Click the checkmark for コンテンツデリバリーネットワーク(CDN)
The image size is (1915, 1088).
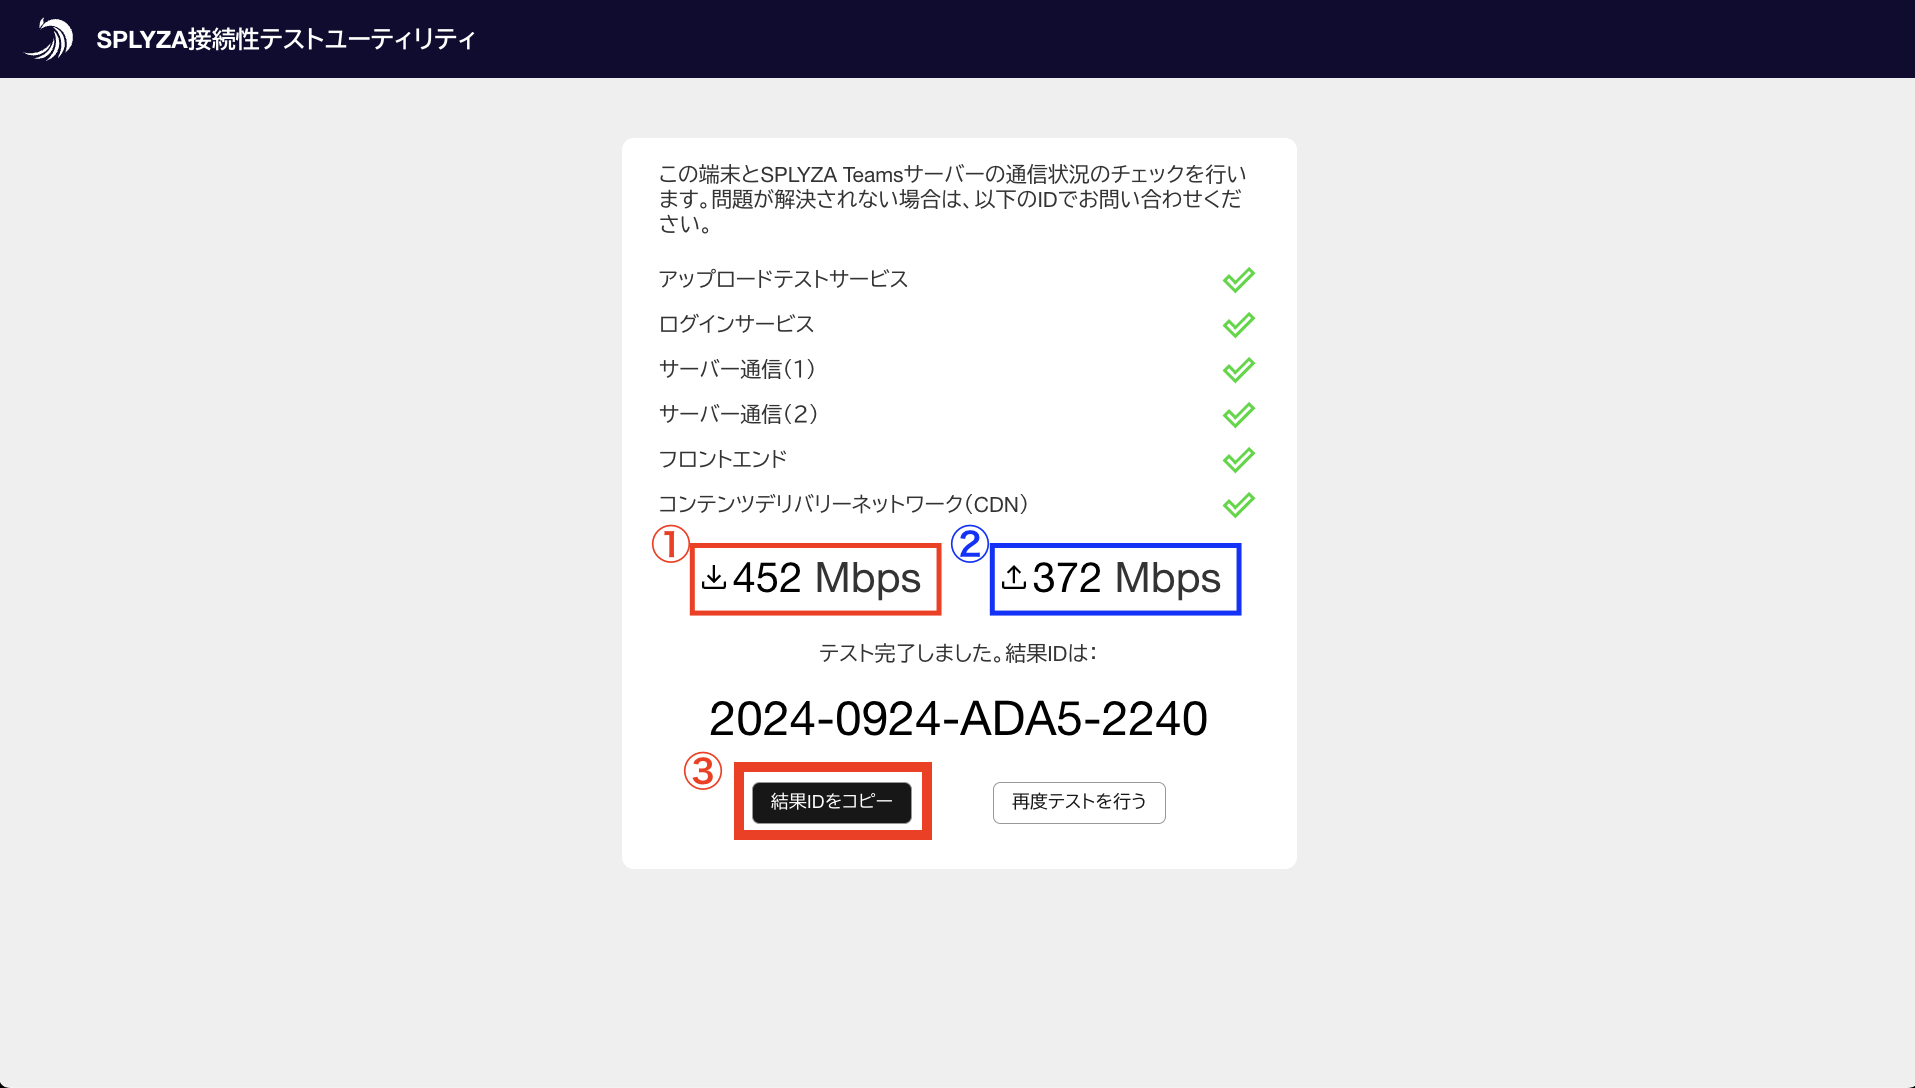pyautogui.click(x=1238, y=505)
